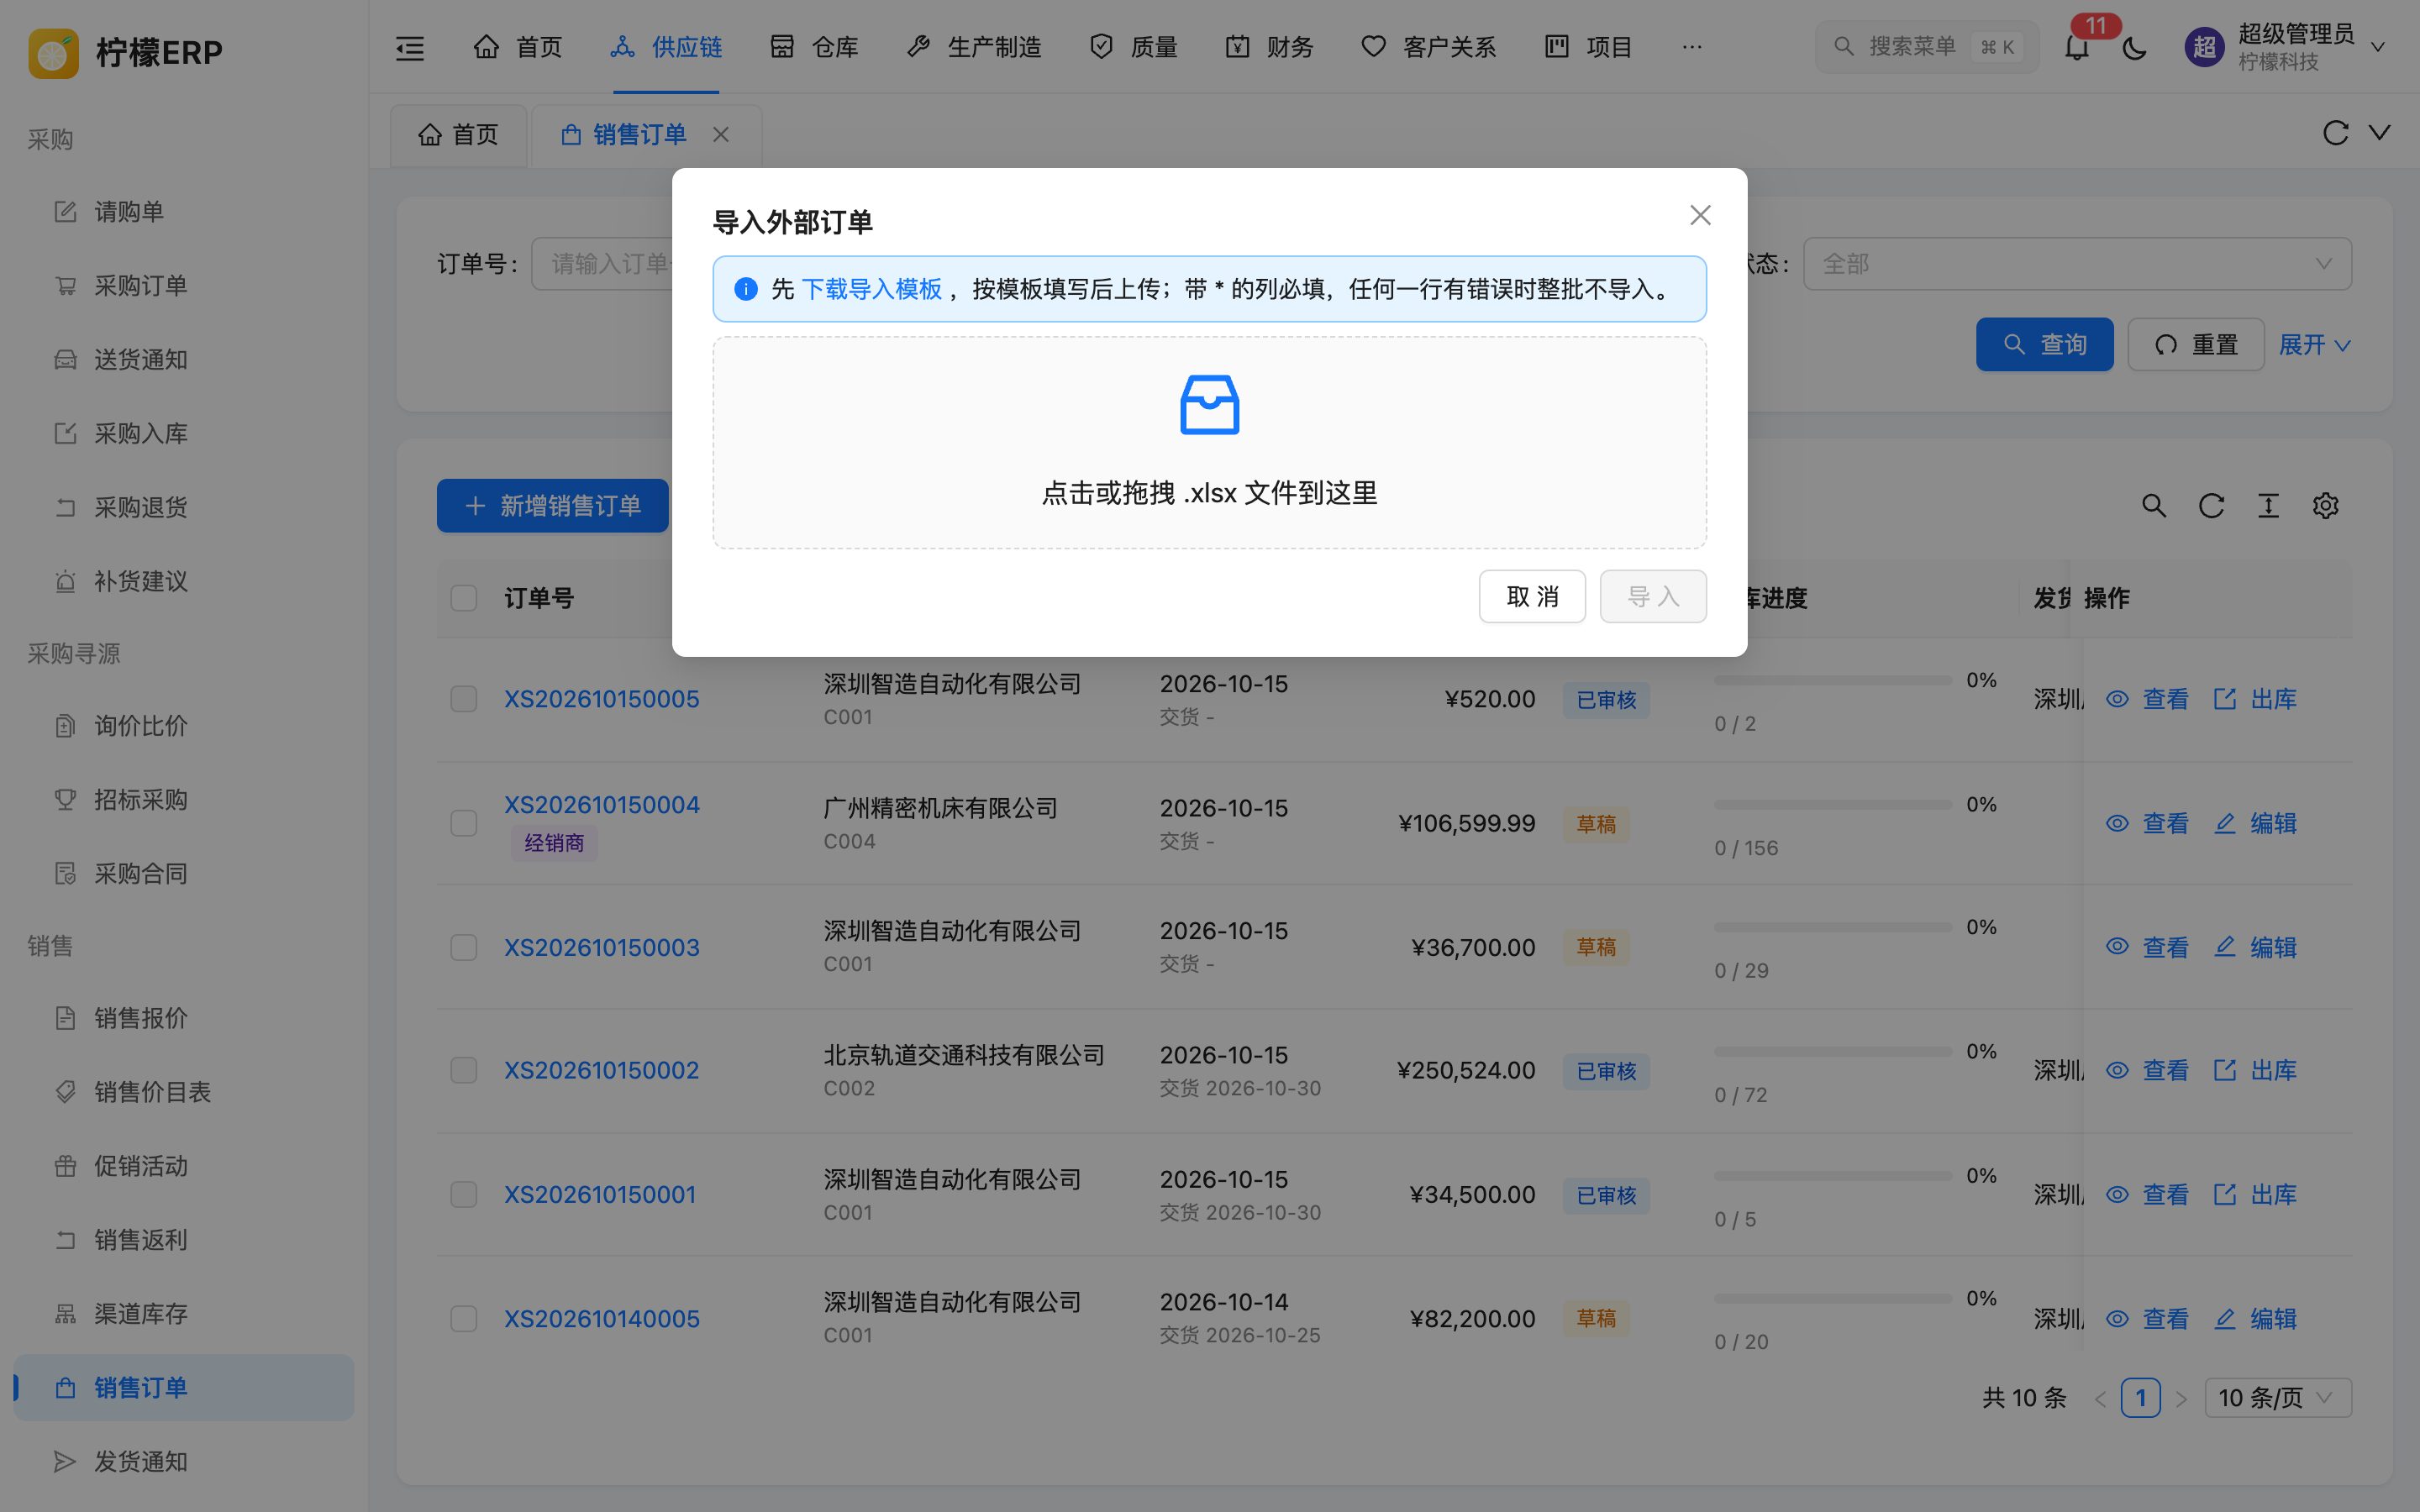Click 新增销售订单 button
Viewport: 2420px width, 1512px height.
click(x=552, y=506)
